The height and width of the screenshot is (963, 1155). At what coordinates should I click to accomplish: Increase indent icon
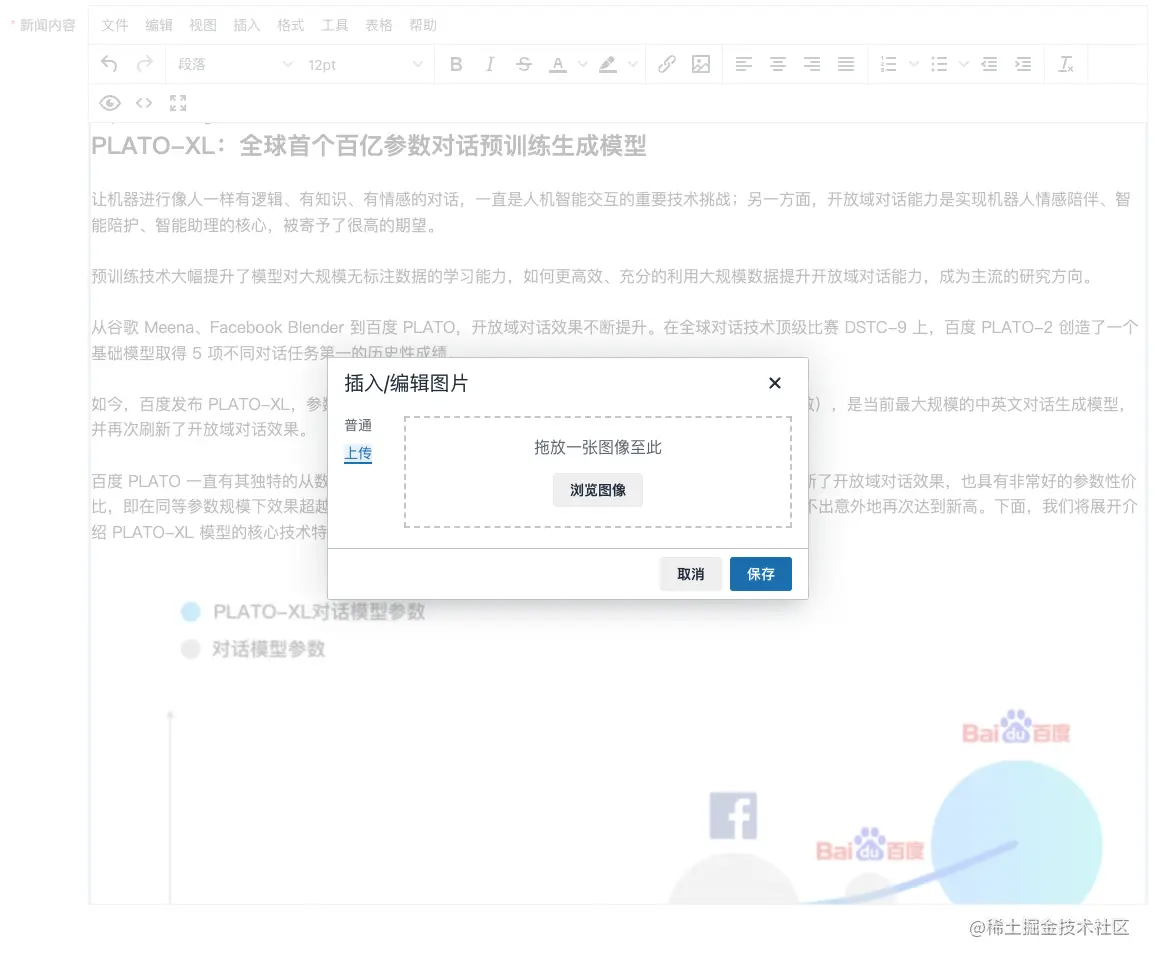pyautogui.click(x=1023, y=64)
